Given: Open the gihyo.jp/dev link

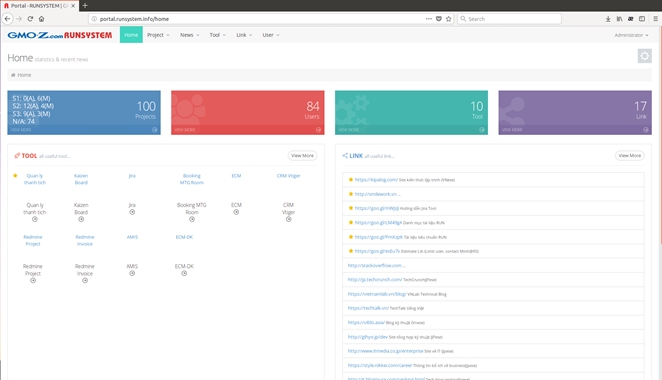Looking at the screenshot, I should 367,337.
